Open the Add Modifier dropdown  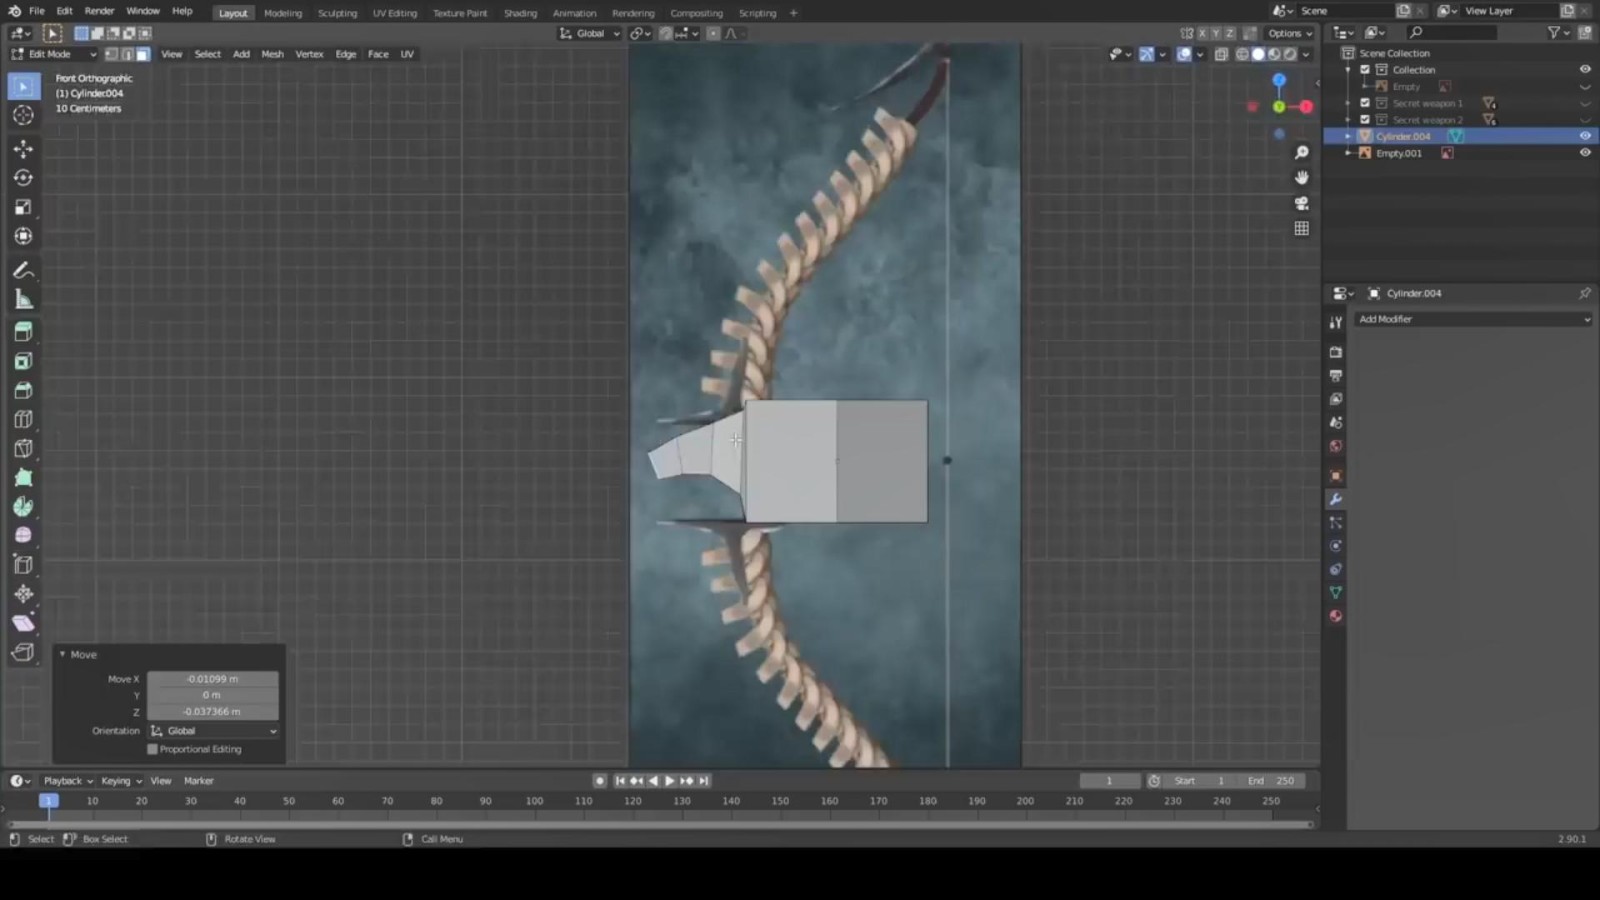click(1472, 319)
